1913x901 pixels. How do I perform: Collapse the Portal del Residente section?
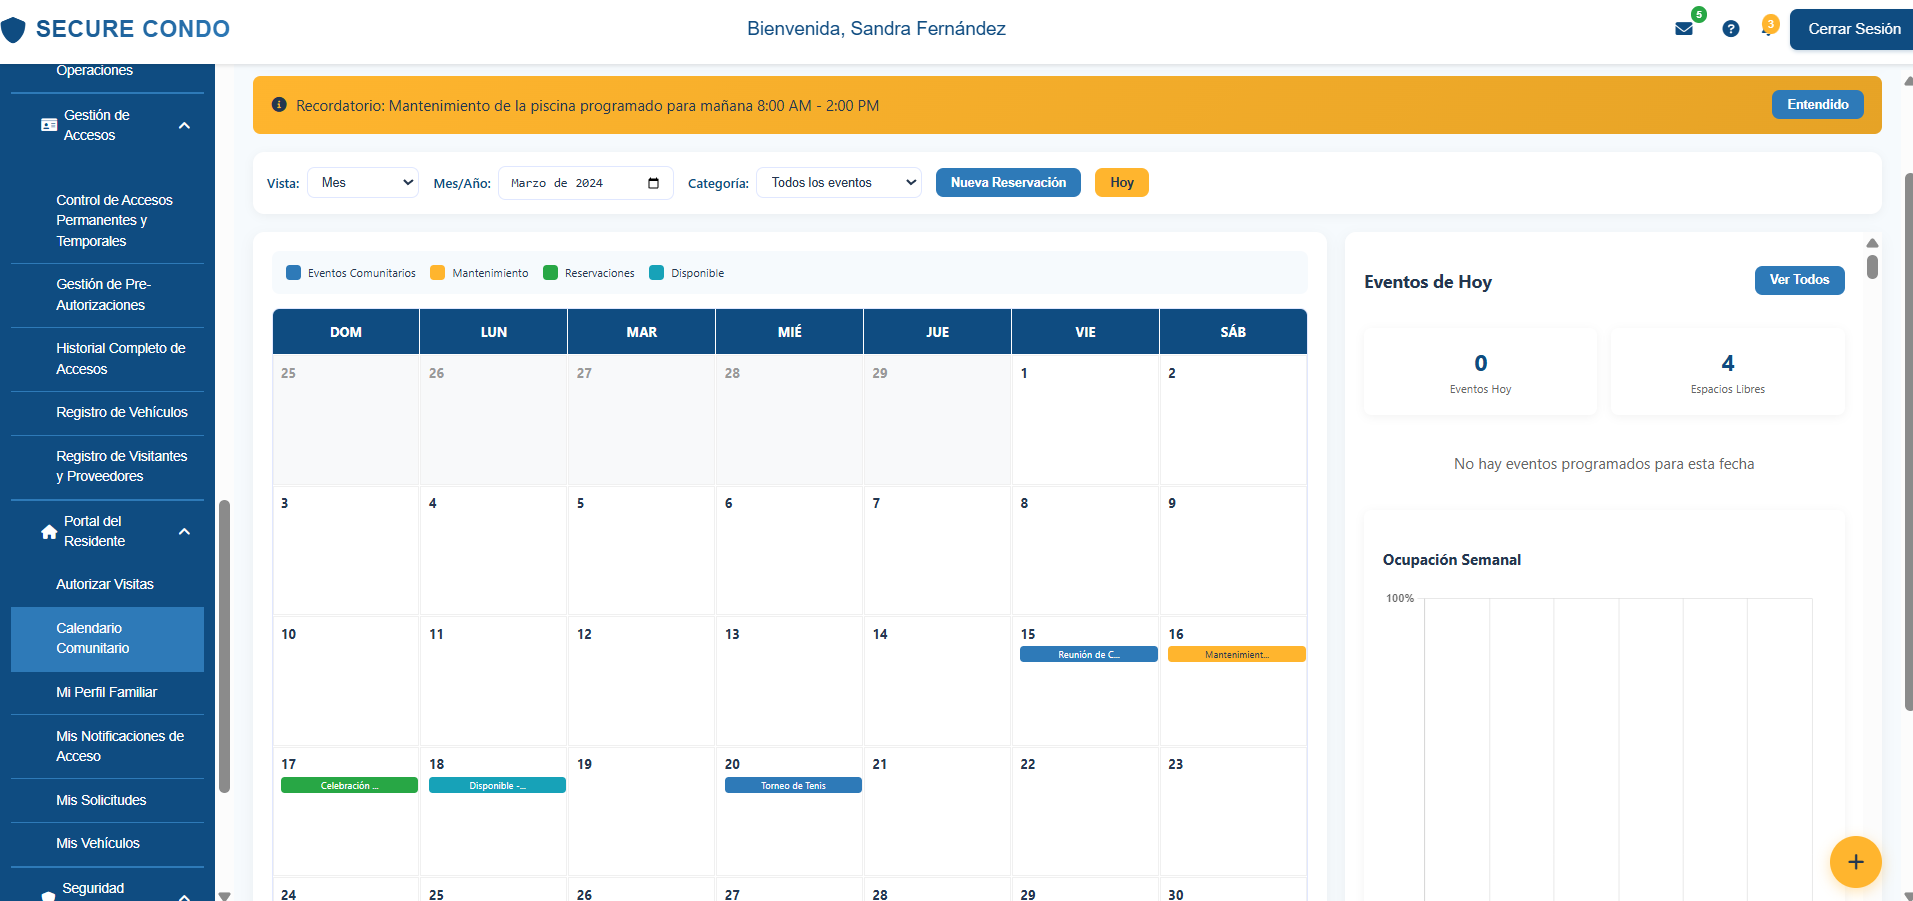[x=184, y=531]
